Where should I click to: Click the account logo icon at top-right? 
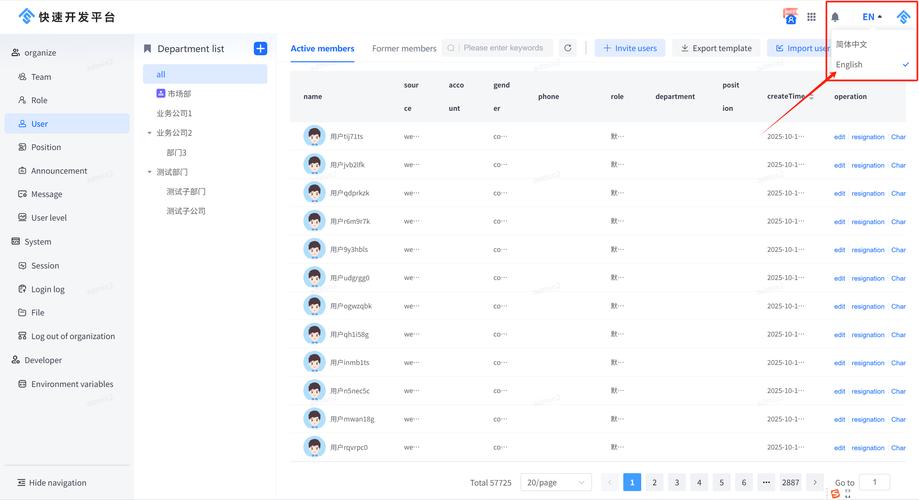(903, 17)
